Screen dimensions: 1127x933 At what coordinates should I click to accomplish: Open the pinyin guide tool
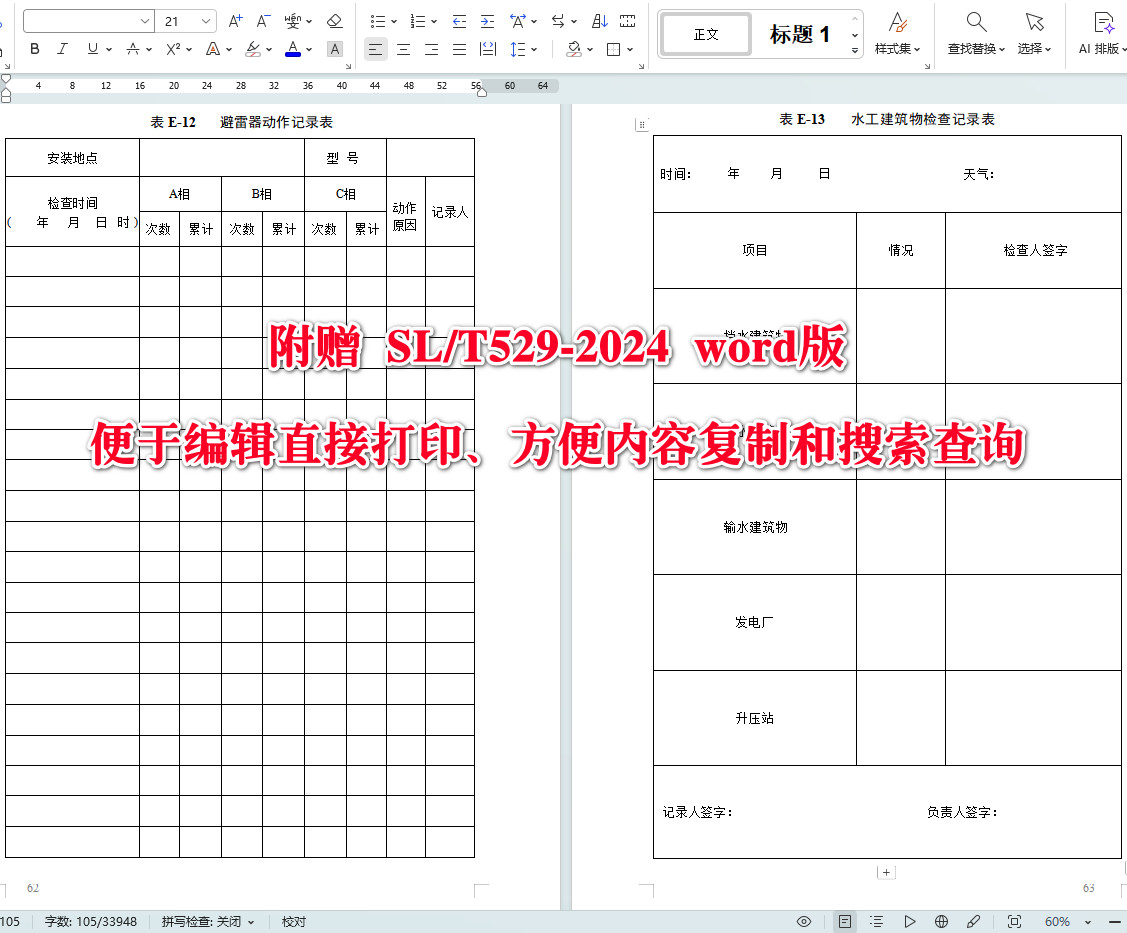[x=291, y=20]
